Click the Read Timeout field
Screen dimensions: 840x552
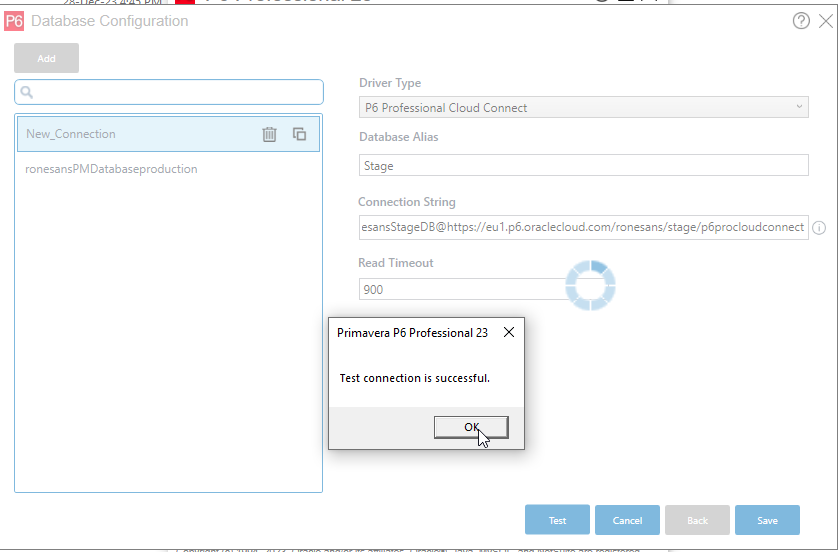[x=460, y=289]
